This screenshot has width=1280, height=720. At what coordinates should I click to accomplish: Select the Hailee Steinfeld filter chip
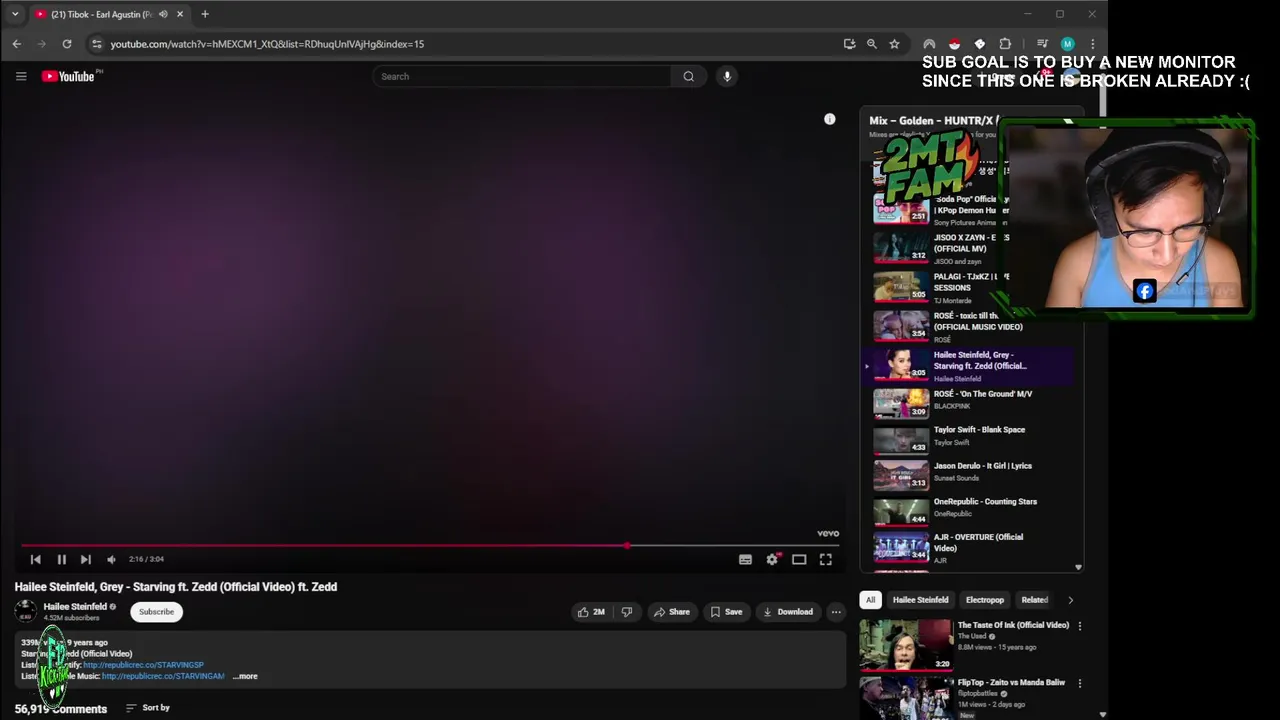[x=920, y=600]
